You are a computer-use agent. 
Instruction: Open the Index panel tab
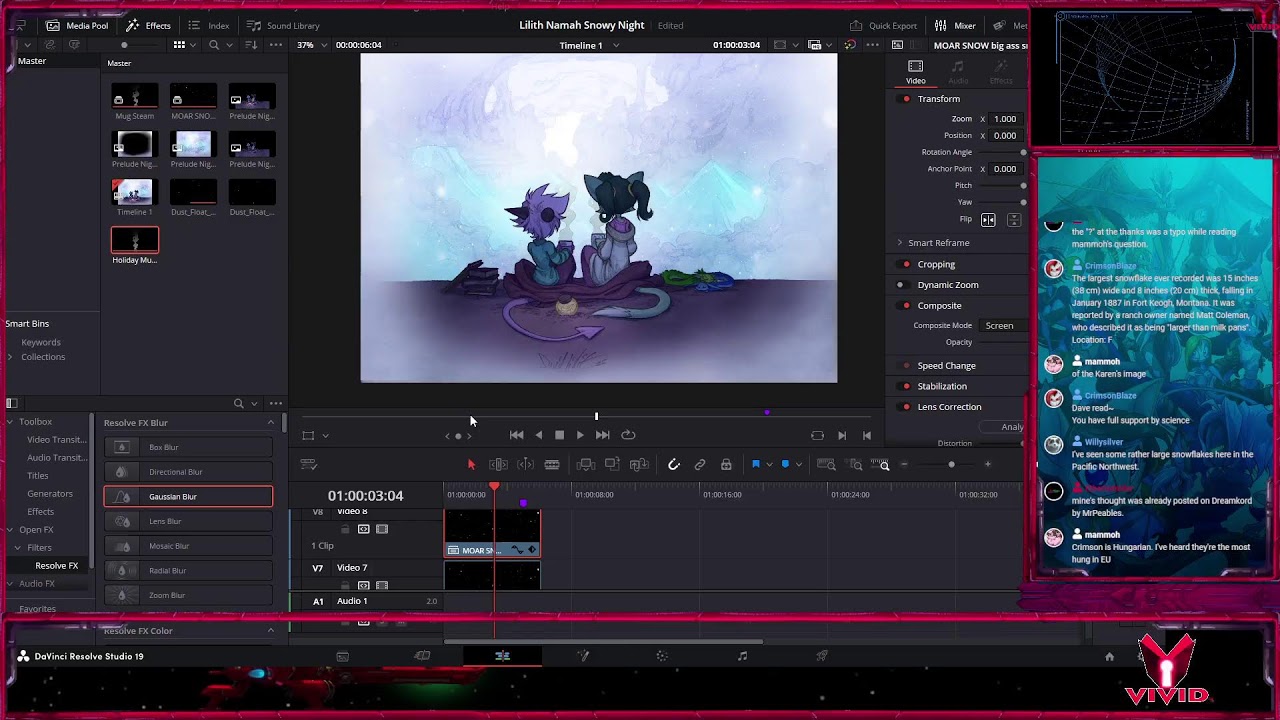click(208, 25)
